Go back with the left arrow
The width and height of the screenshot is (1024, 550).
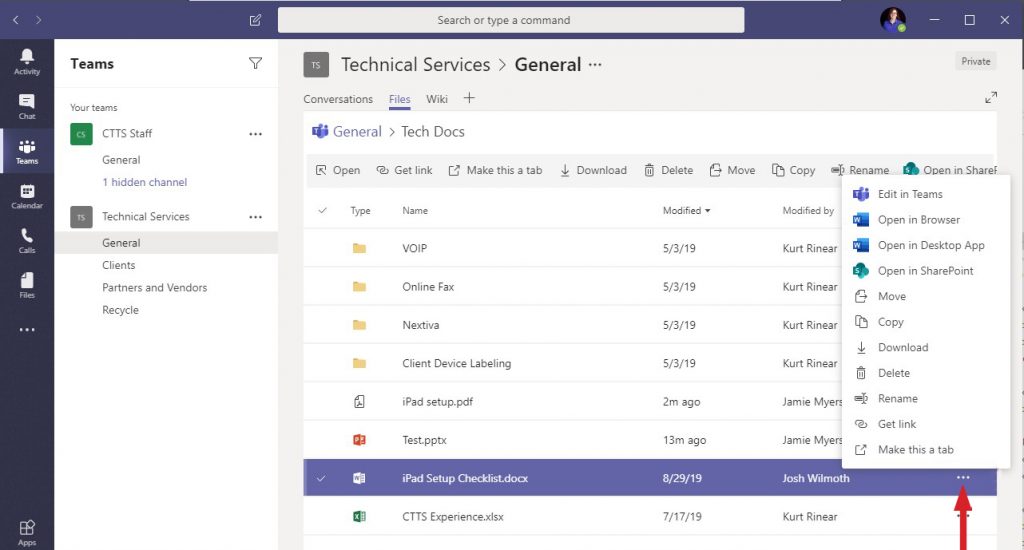coord(16,20)
